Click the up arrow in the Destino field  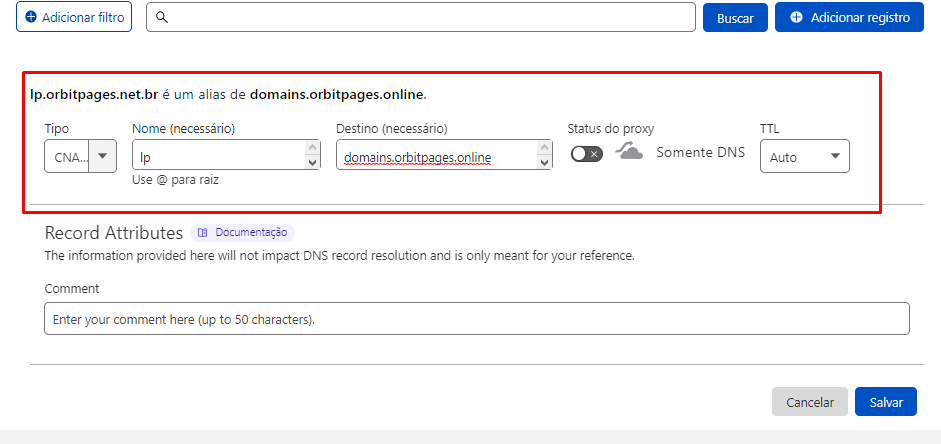tap(544, 148)
